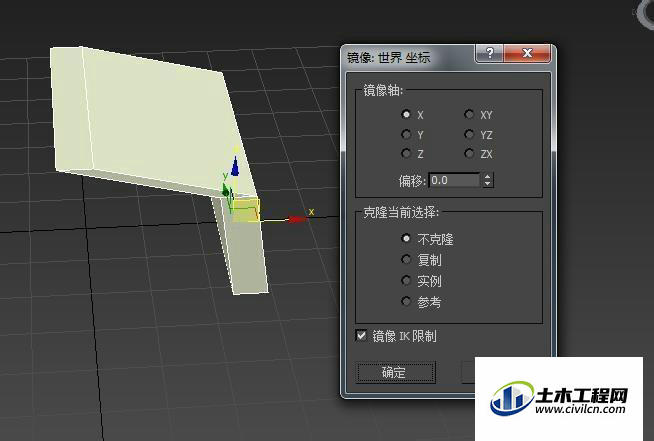Click the green Y axis gizmo arrow

[x=226, y=192]
